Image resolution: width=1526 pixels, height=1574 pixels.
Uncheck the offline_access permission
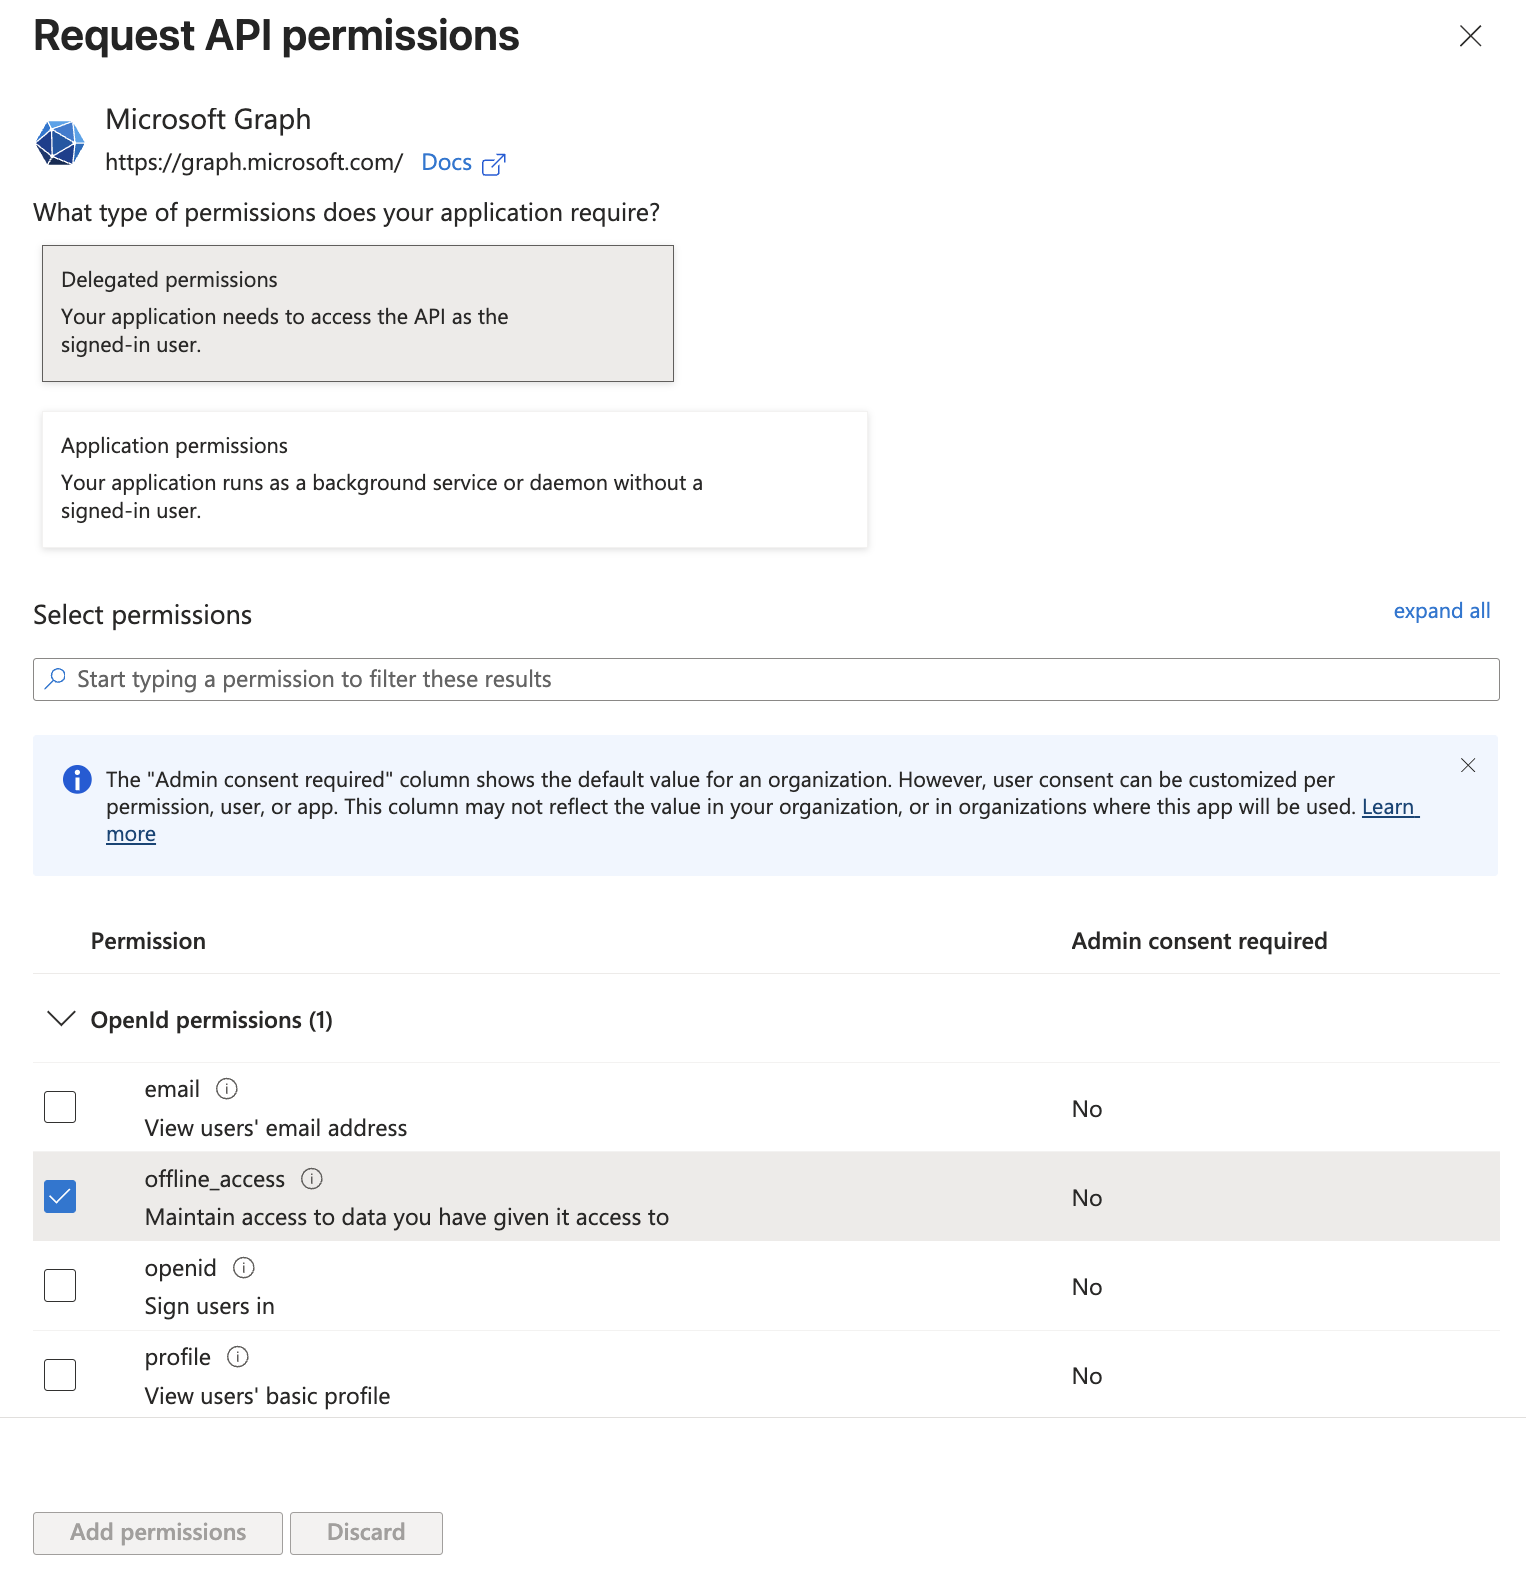click(59, 1196)
